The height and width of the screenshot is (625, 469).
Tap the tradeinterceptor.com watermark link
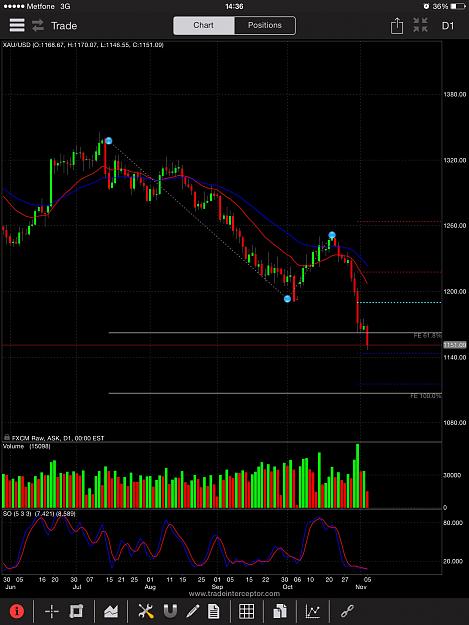click(234, 594)
